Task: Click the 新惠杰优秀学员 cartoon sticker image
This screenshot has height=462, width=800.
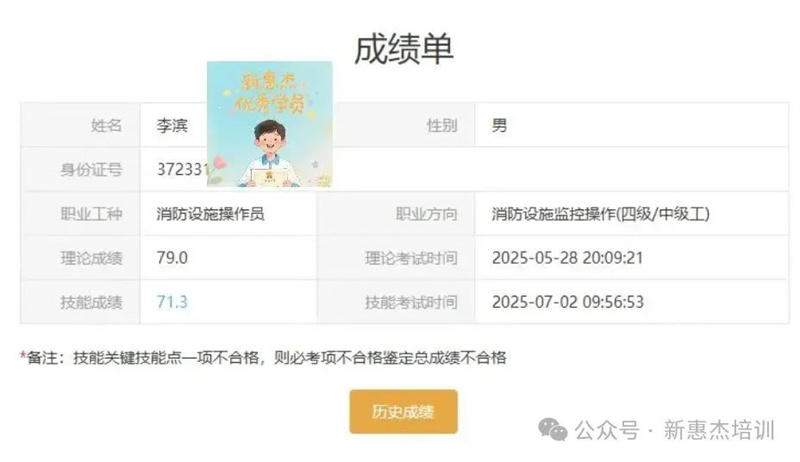Action: tap(270, 124)
